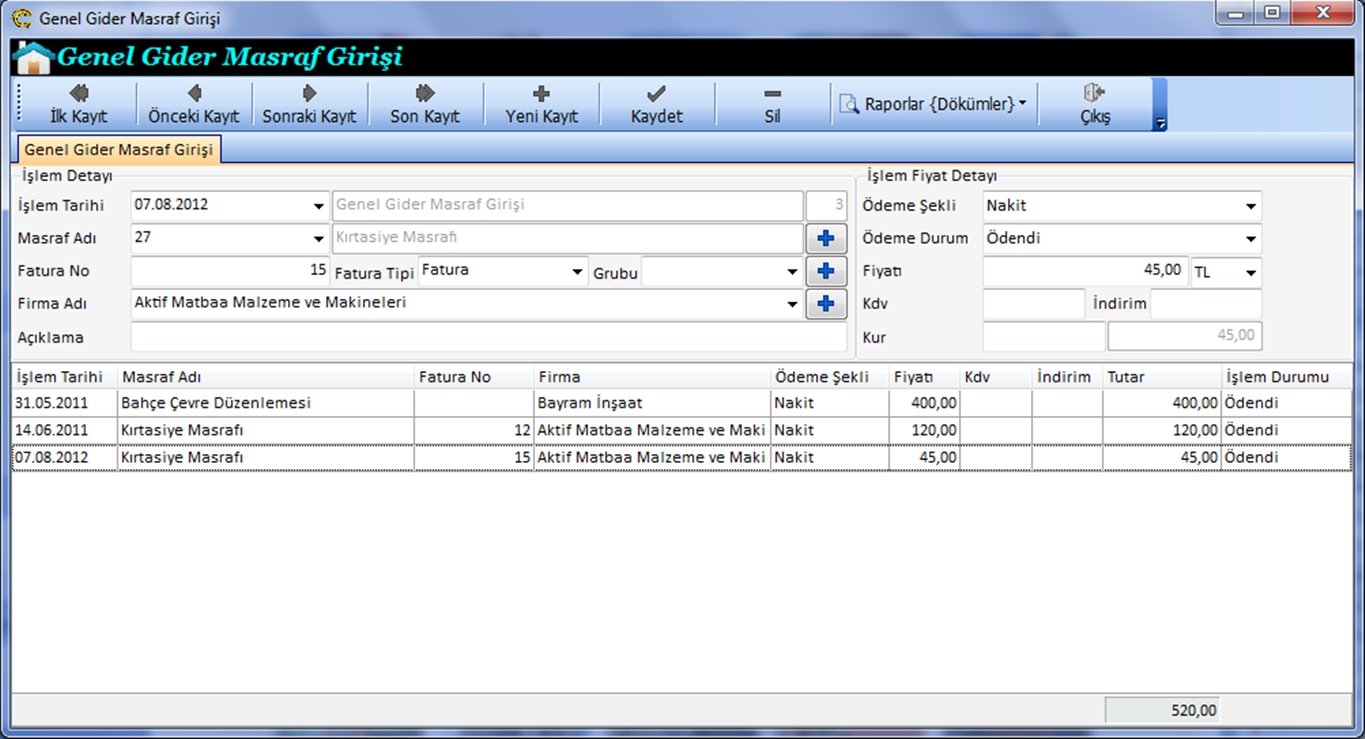The width and height of the screenshot is (1365, 739).
Task: Go to first record with İlk Kayıt
Action: click(x=78, y=104)
